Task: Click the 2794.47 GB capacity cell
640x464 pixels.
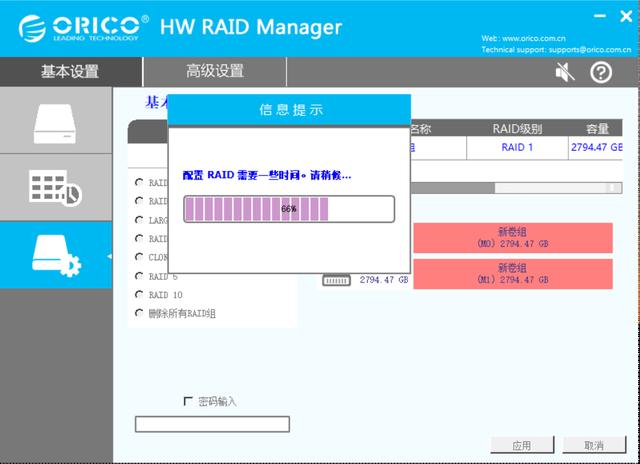Action: pos(596,147)
